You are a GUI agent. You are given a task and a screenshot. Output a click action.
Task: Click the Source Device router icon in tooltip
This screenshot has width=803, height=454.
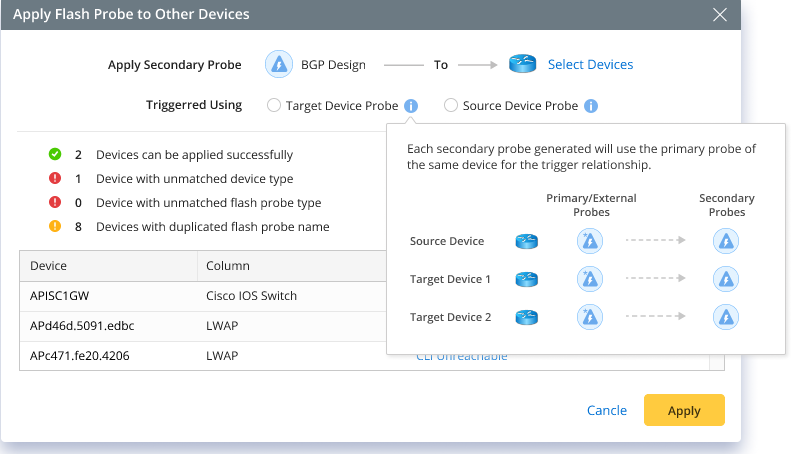[x=527, y=241]
